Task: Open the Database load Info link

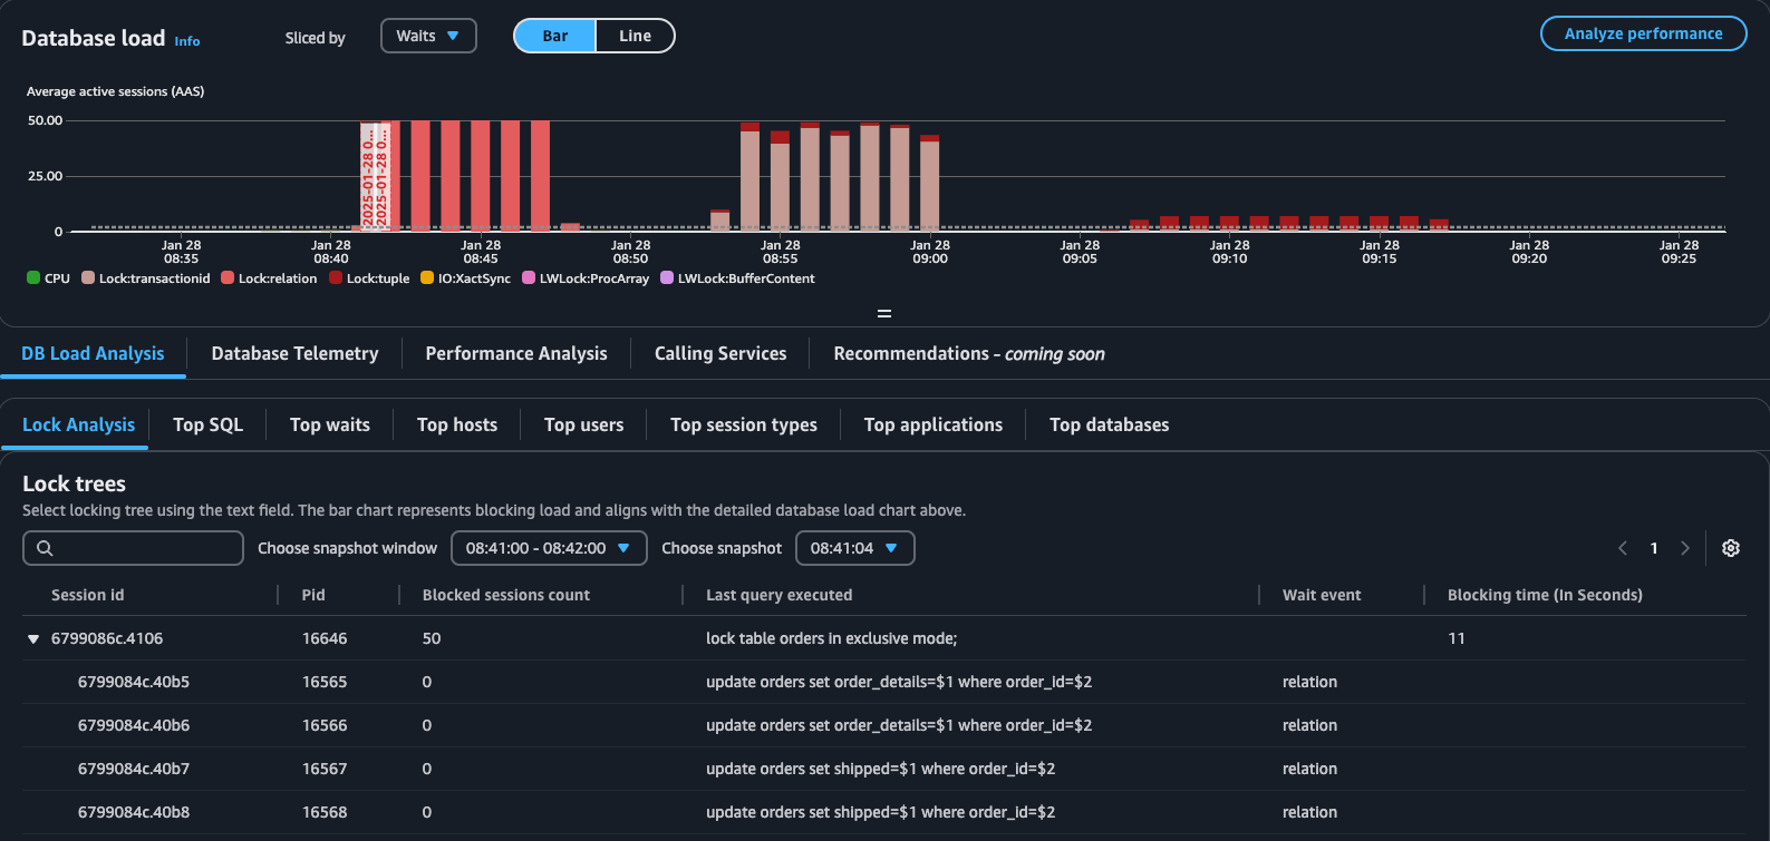Action: coord(187,41)
